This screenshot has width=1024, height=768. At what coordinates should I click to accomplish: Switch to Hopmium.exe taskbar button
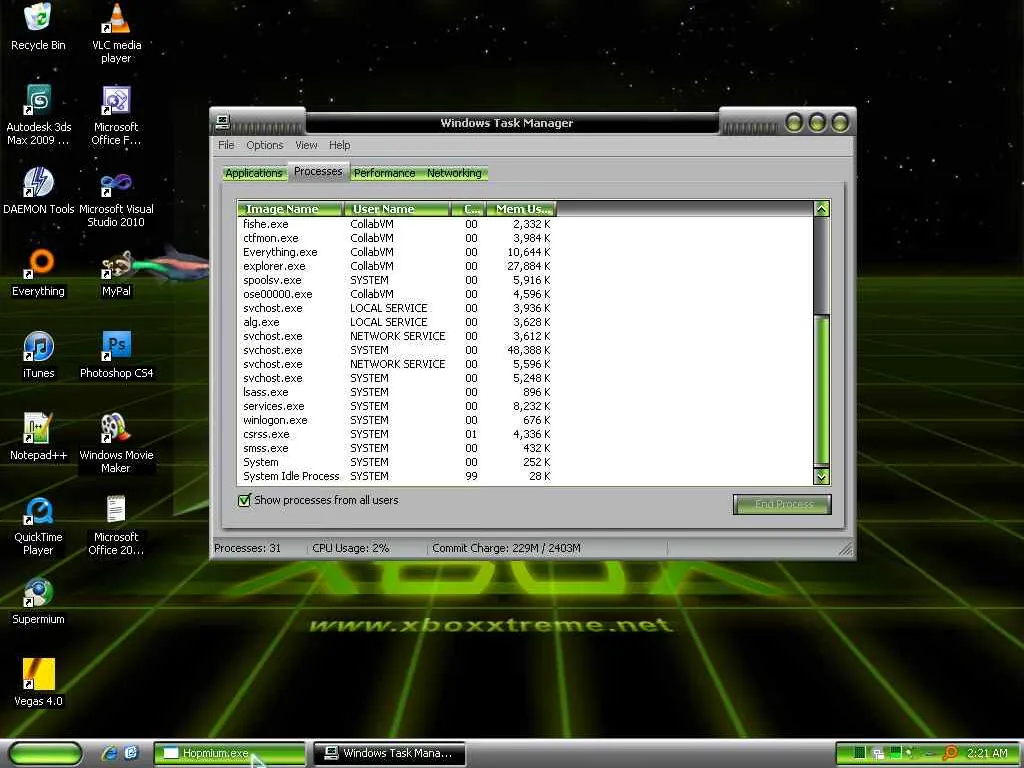230,754
